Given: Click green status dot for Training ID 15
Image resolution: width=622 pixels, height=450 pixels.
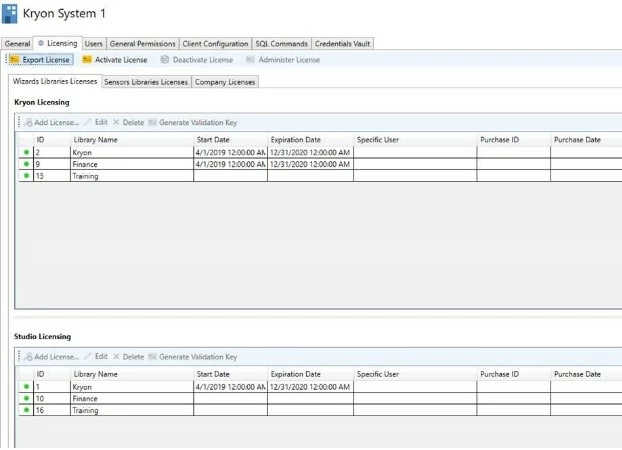Looking at the screenshot, I should coord(26,175).
